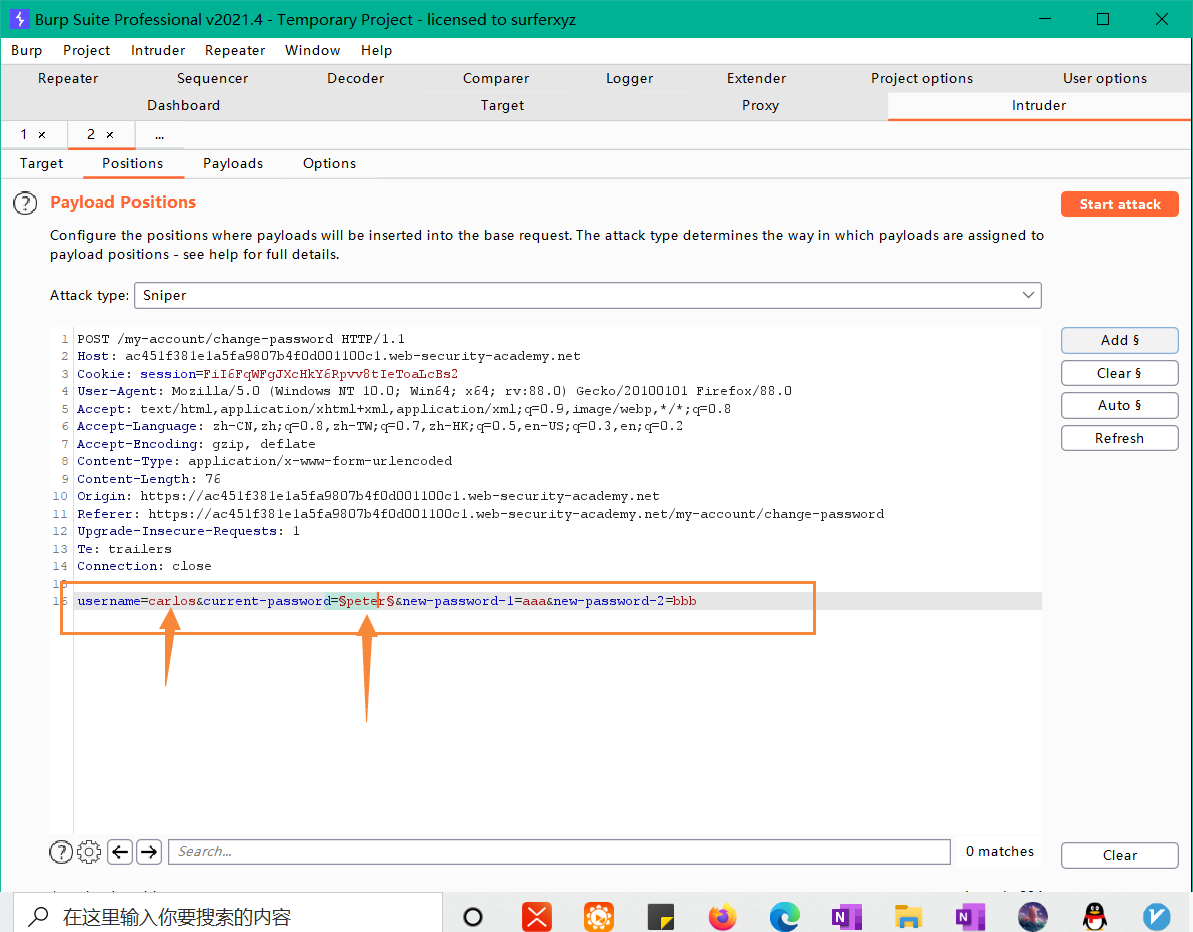1193x932 pixels.
Task: Close Intruder attack tab 1
Action: pos(42,135)
